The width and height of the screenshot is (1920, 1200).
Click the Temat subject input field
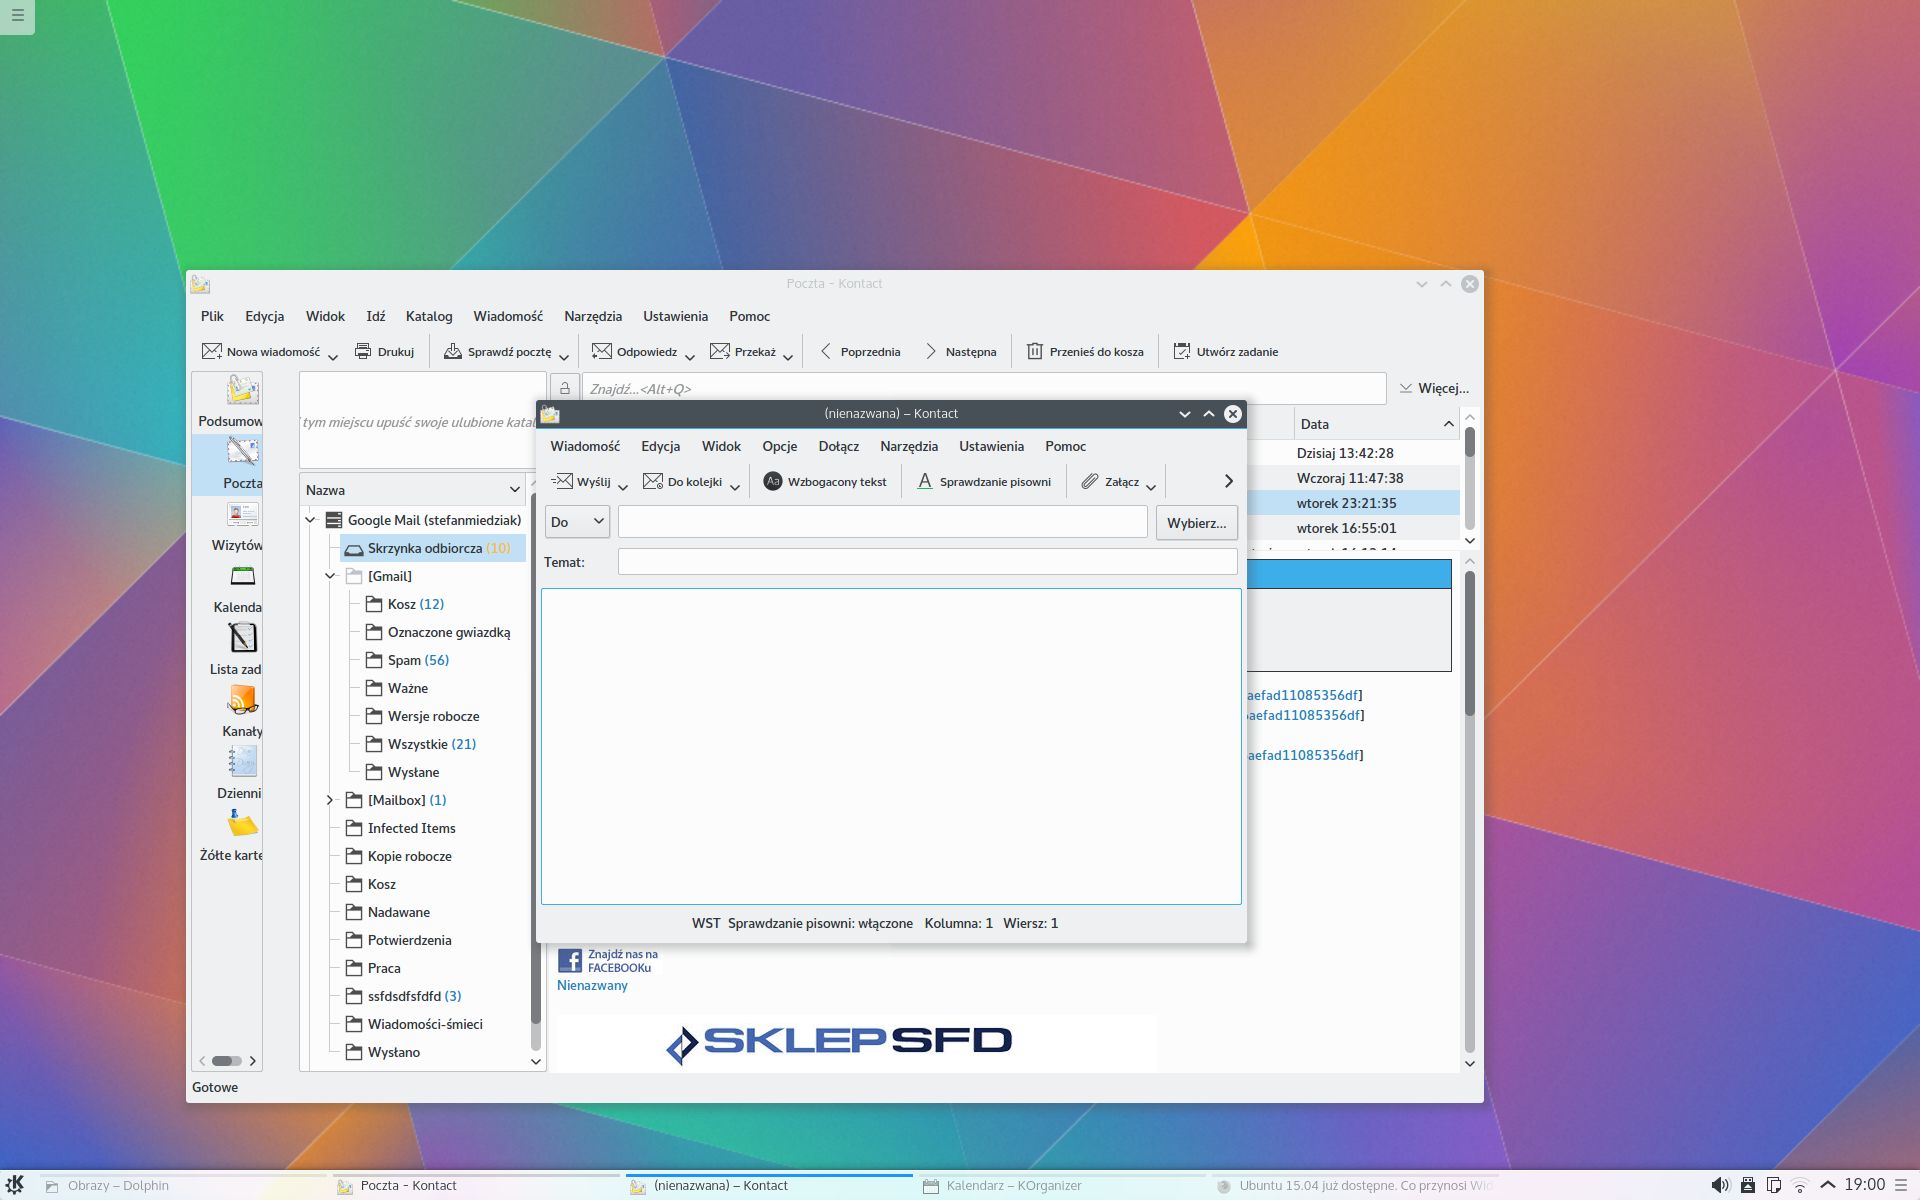[927, 562]
